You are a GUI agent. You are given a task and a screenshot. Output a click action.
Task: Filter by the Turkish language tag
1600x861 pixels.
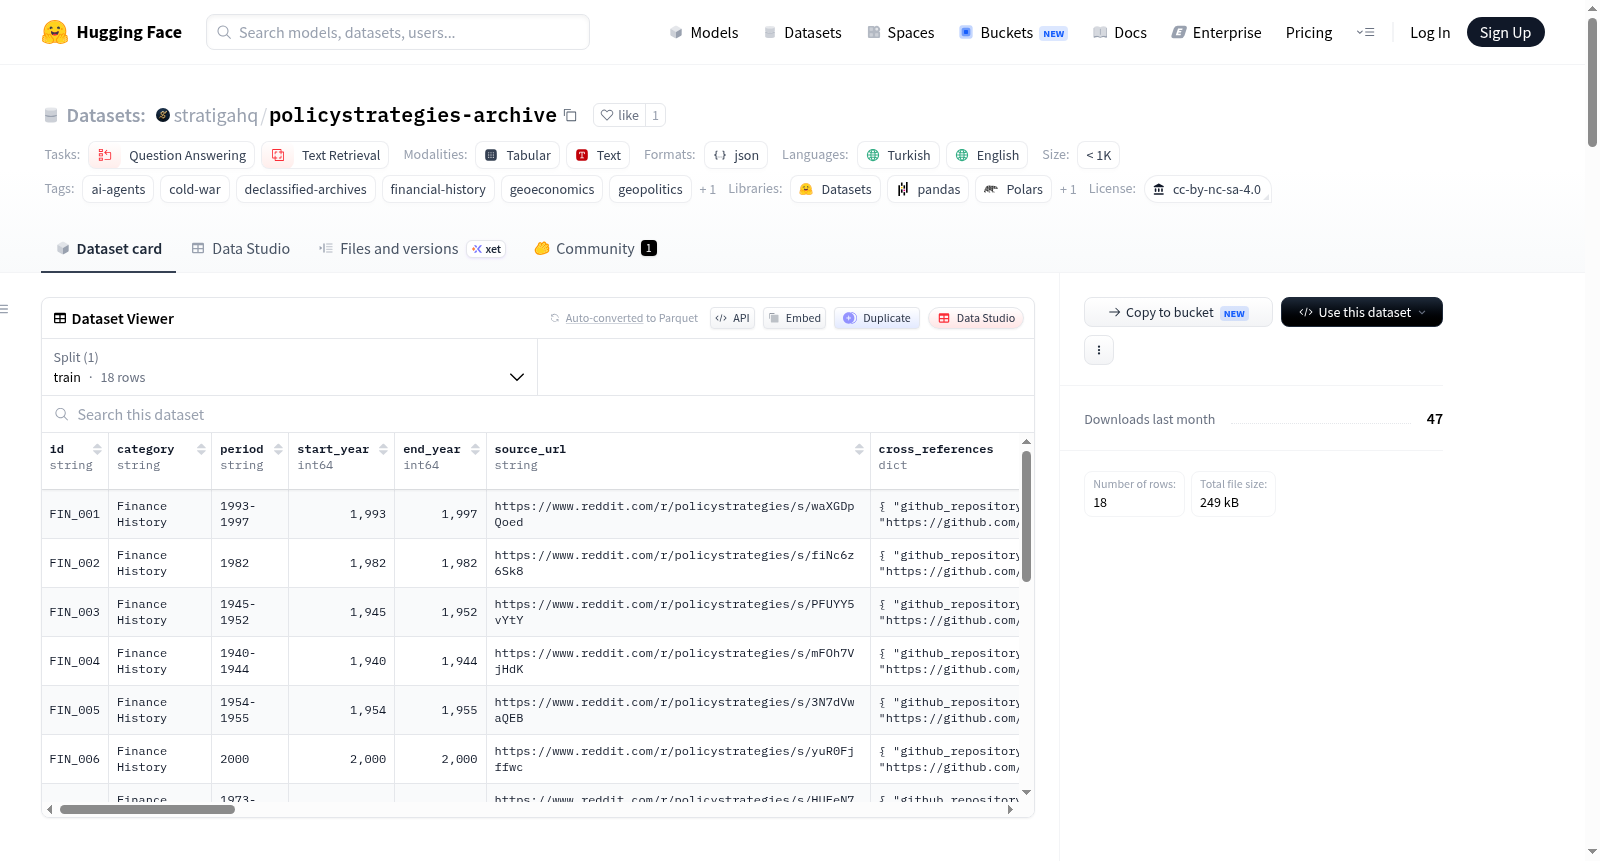tap(898, 155)
